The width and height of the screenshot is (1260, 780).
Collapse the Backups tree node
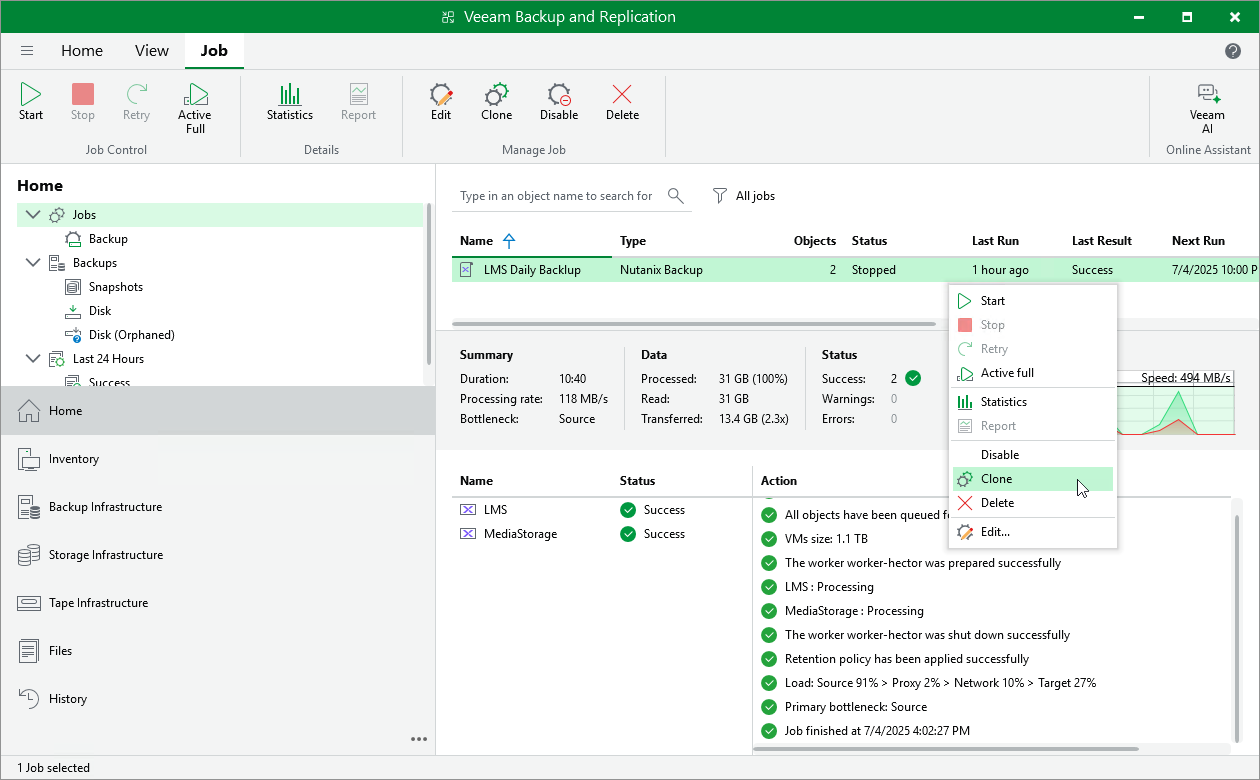click(33, 263)
